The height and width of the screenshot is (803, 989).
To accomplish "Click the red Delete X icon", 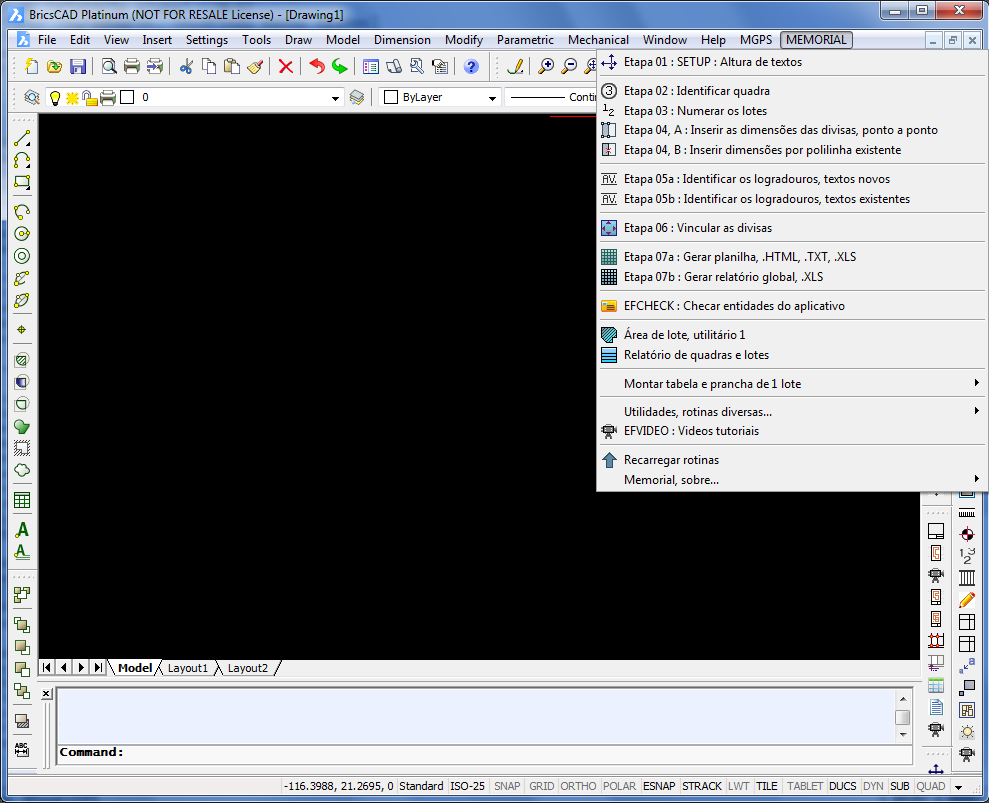I will coord(286,67).
